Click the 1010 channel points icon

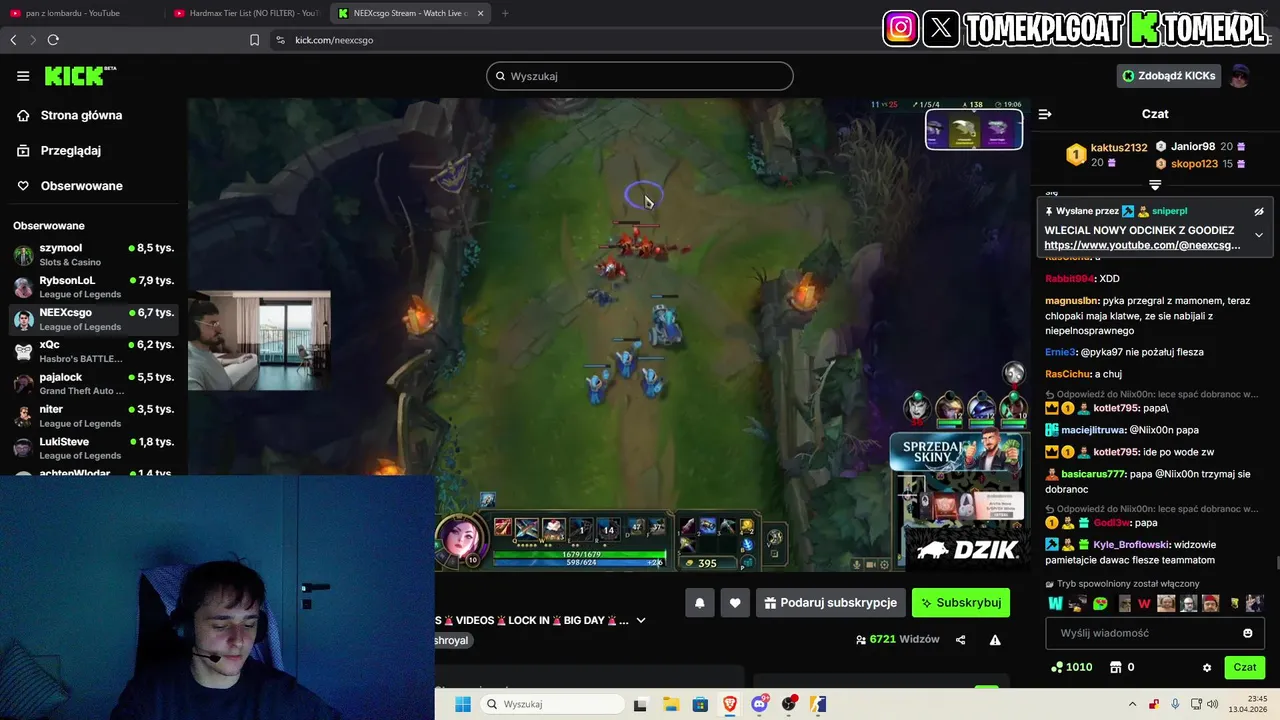click(x=1056, y=668)
